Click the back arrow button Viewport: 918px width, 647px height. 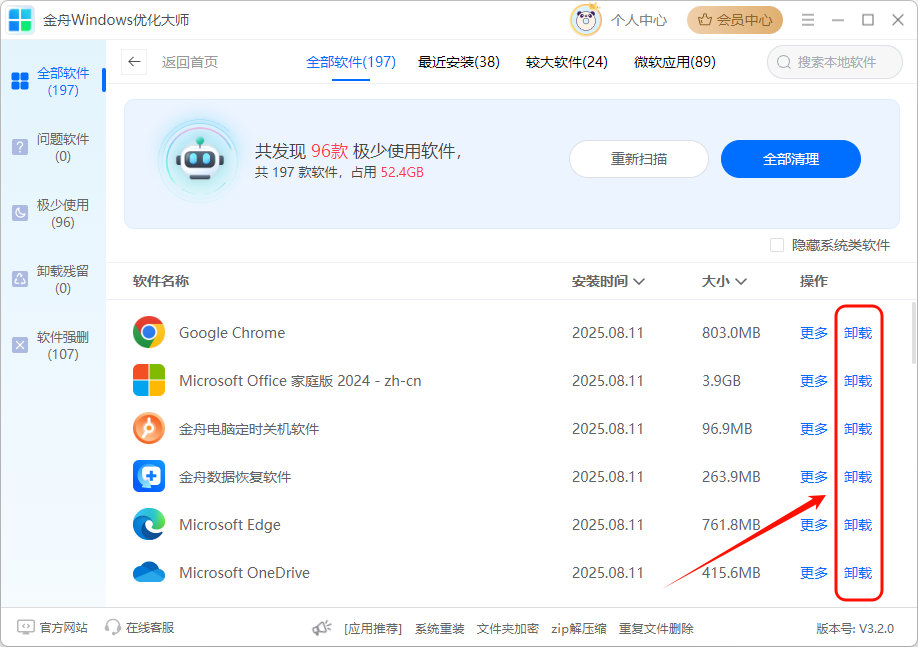[x=134, y=62]
